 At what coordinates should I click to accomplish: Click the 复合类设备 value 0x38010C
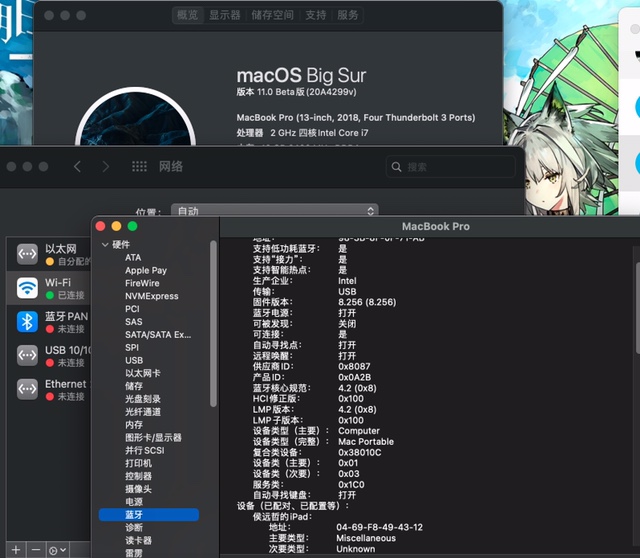click(x=359, y=452)
